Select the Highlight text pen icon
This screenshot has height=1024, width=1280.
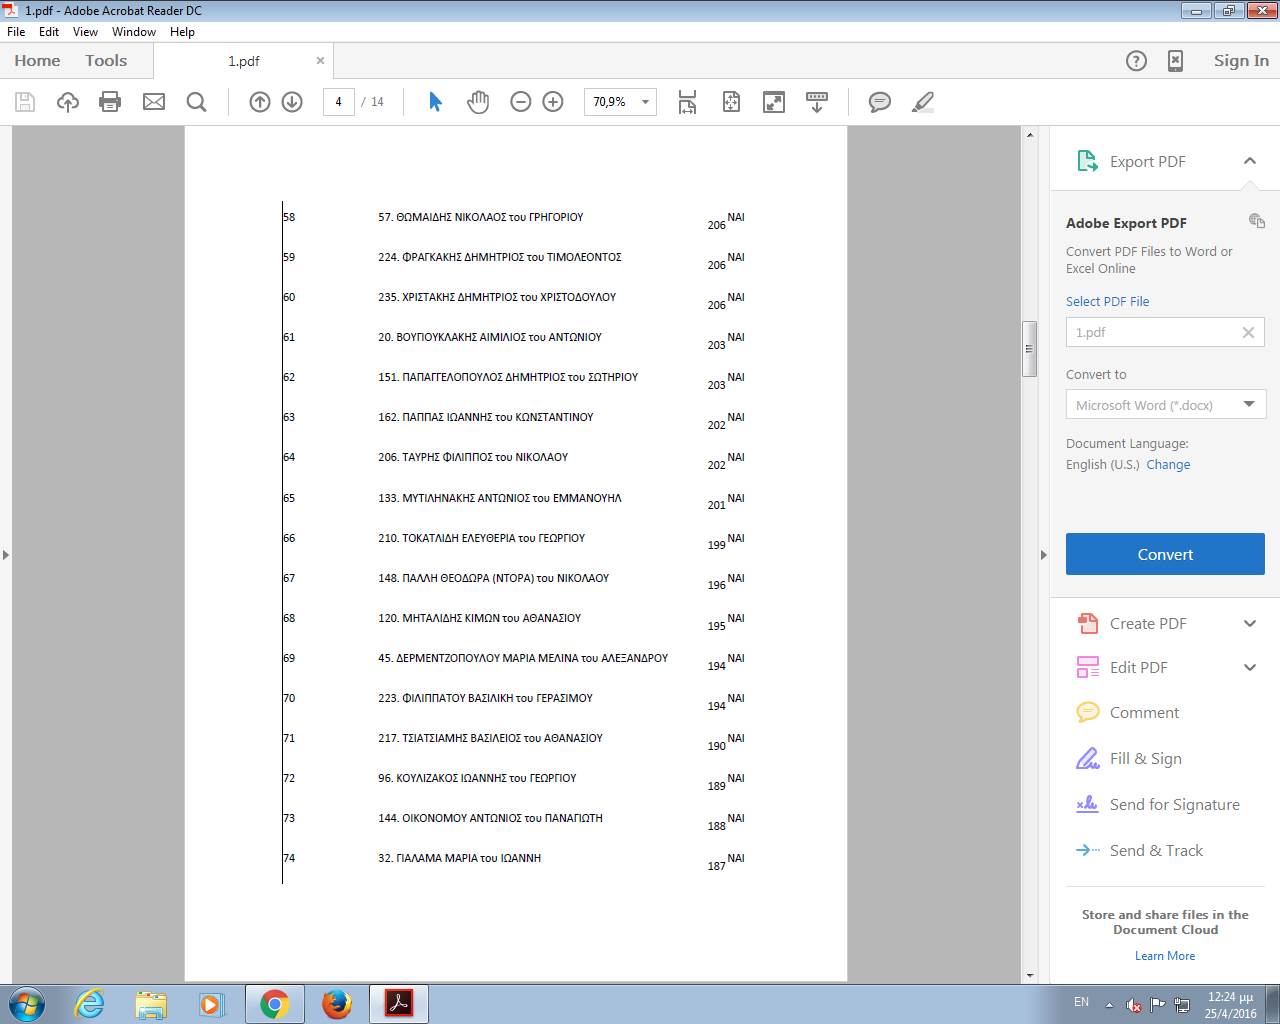923,102
